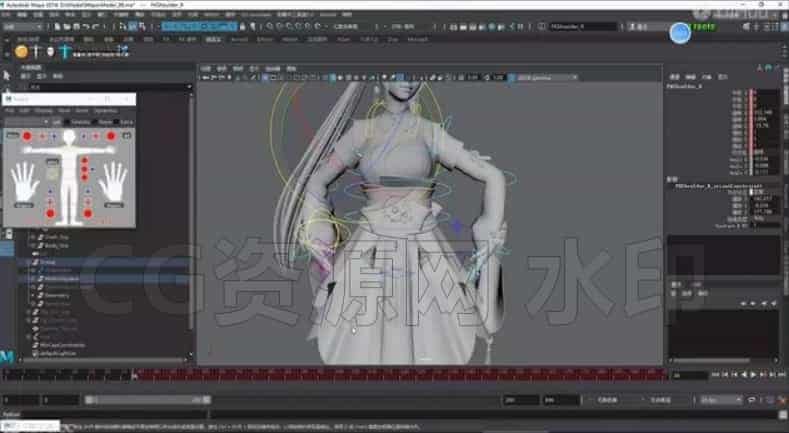Select the Geometry node in outliner
Image resolution: width=789 pixels, height=433 pixels.
57,295
